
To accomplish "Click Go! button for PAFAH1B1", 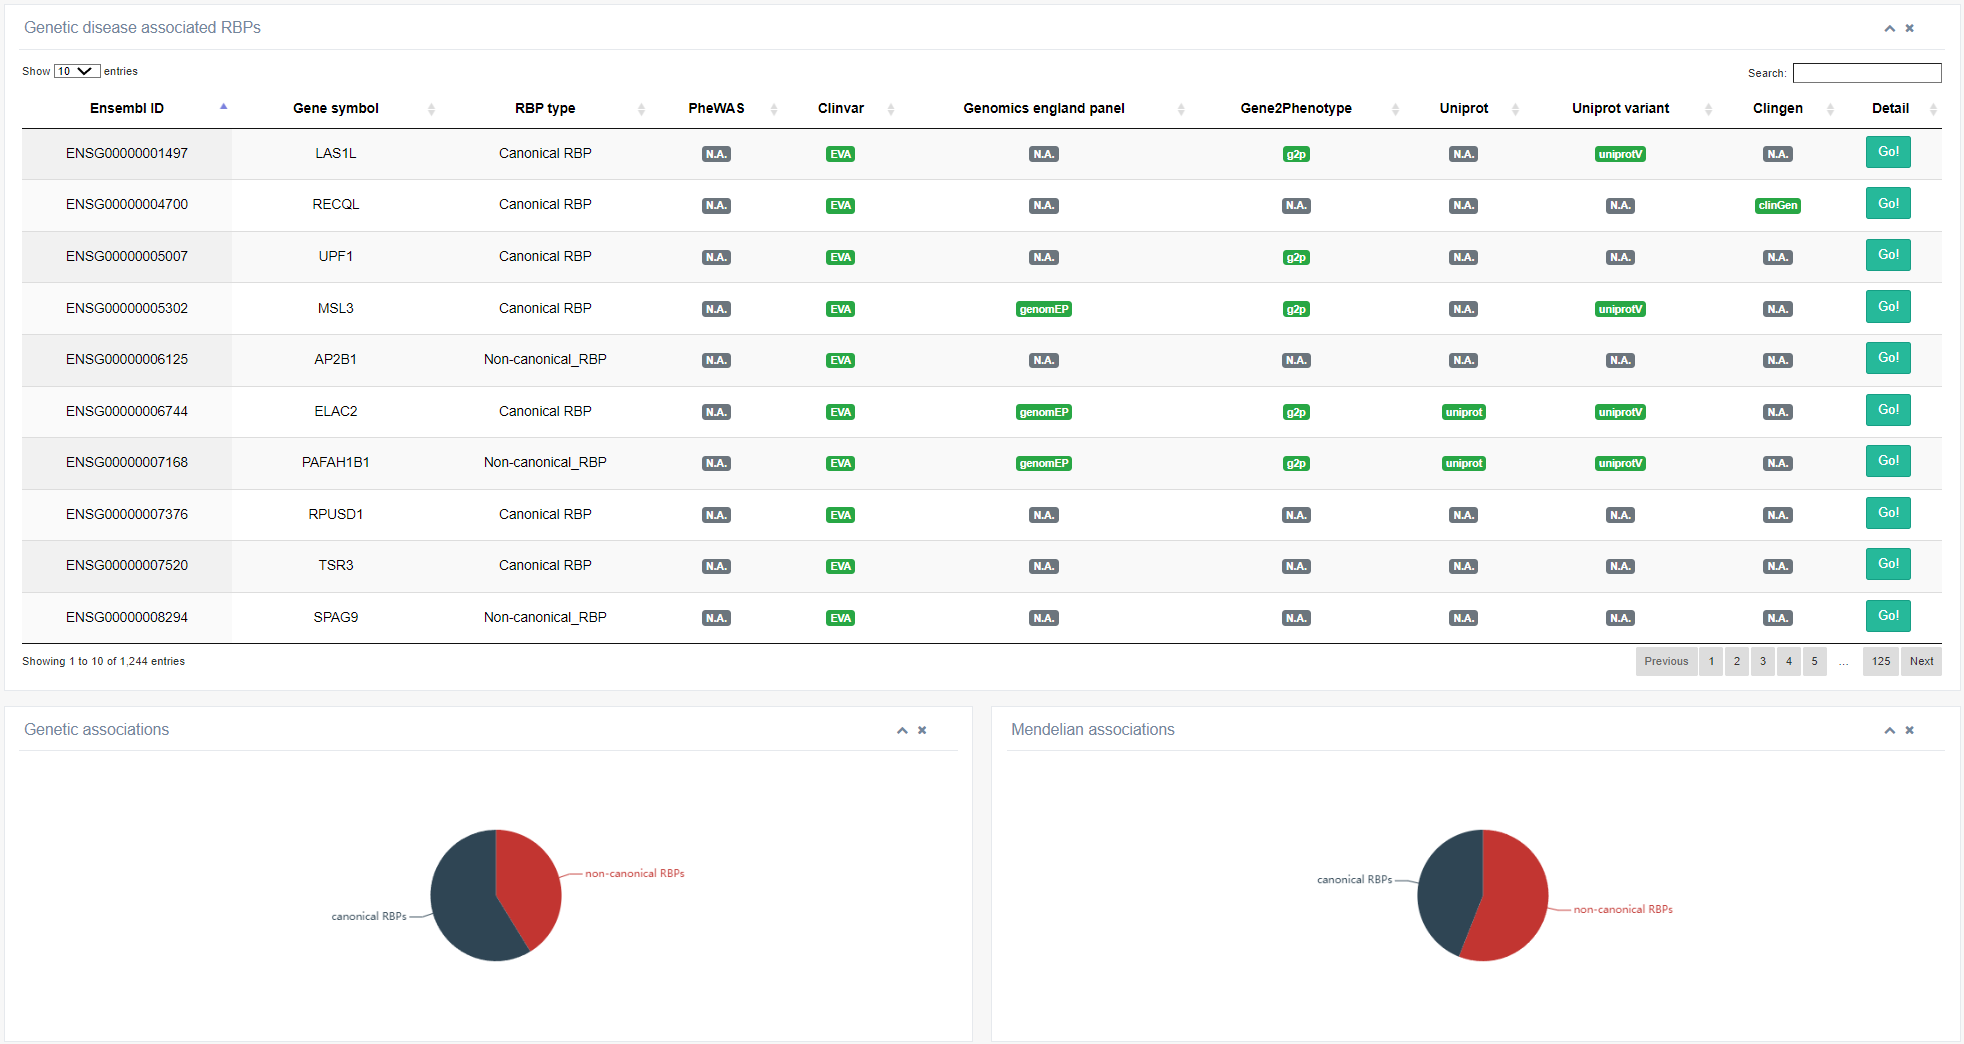I will pos(1887,461).
